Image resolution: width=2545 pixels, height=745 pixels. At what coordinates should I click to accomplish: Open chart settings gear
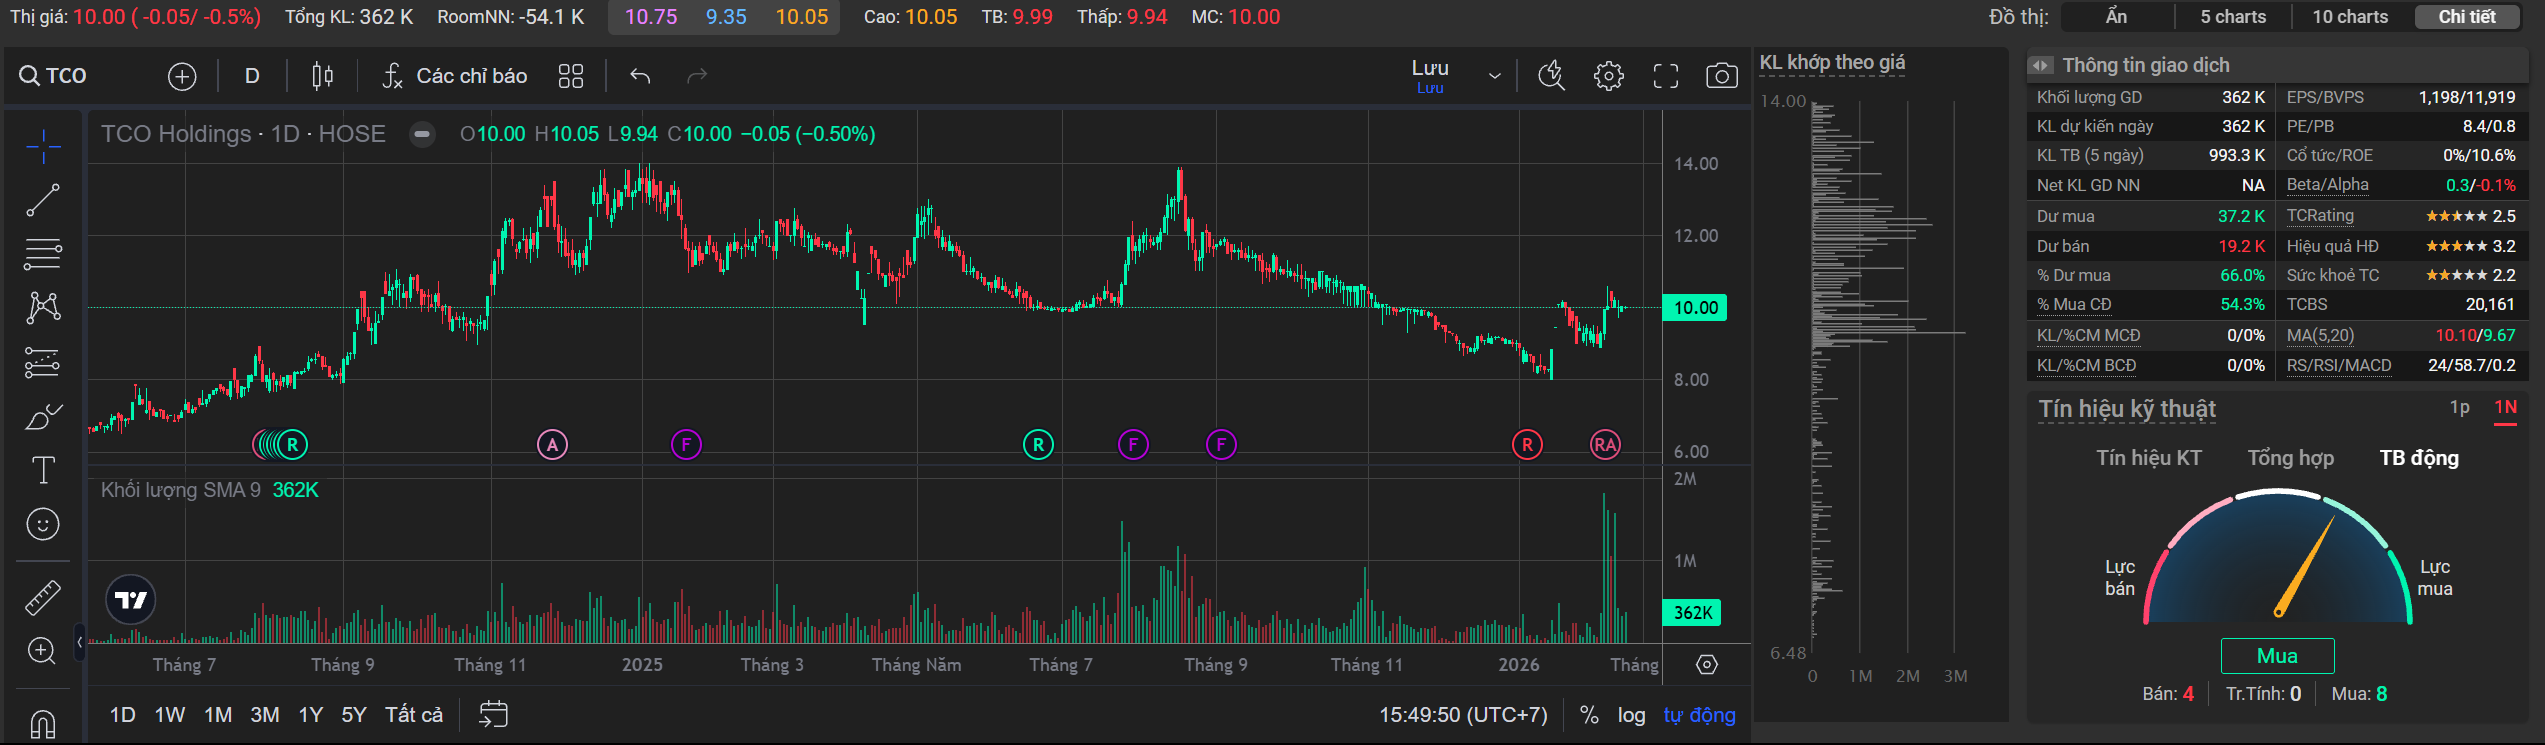[1609, 76]
